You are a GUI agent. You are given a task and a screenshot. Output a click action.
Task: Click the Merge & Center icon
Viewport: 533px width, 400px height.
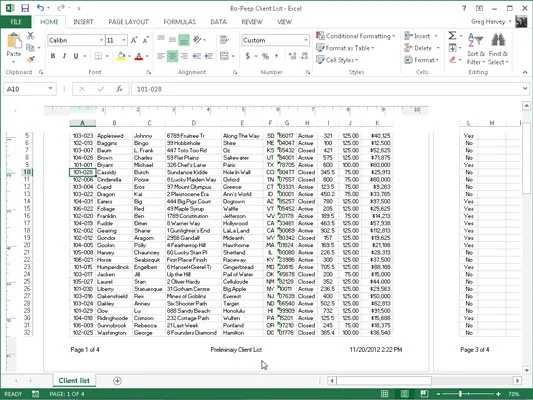224,56
